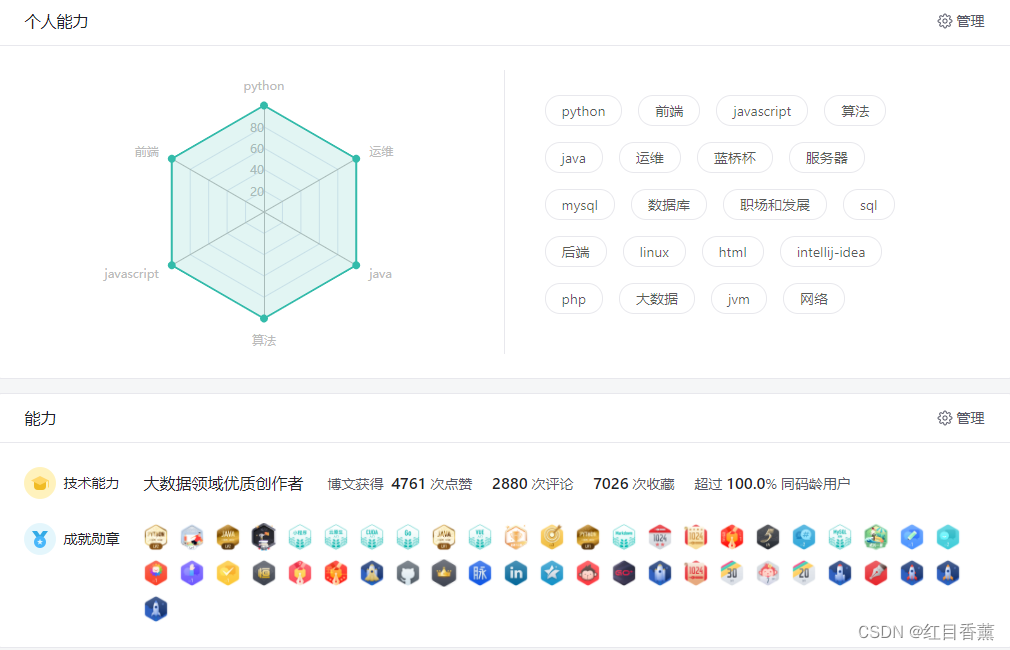Click the Go language badge
The height and width of the screenshot is (650, 1010).
pos(408,537)
